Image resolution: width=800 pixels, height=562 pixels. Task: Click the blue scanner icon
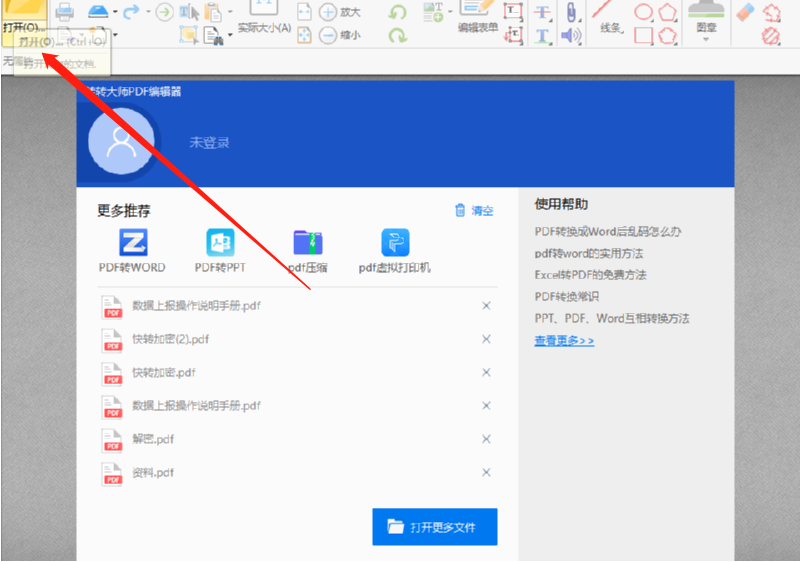click(x=98, y=11)
